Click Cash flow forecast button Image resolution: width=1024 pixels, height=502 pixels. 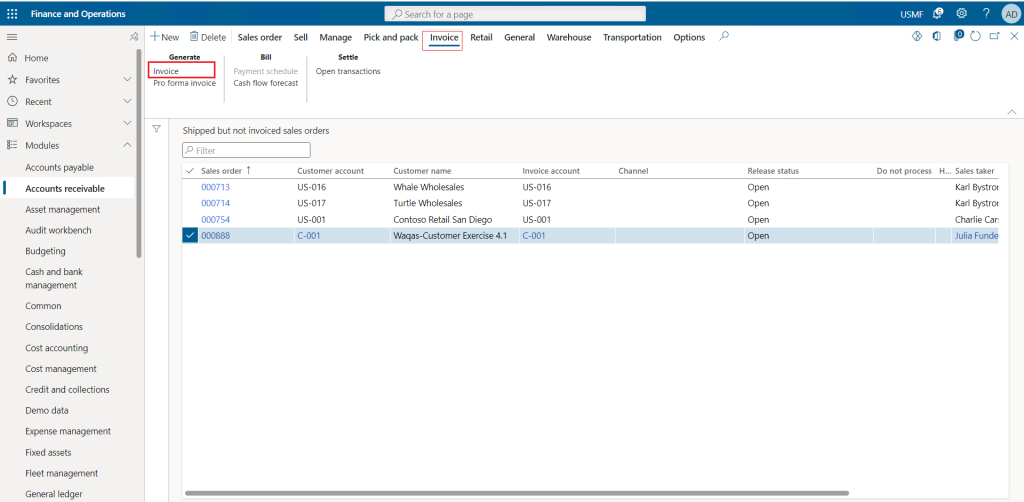point(266,83)
